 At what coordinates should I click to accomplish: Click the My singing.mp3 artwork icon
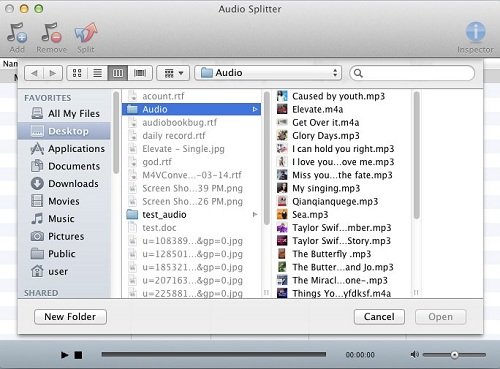[x=282, y=188]
